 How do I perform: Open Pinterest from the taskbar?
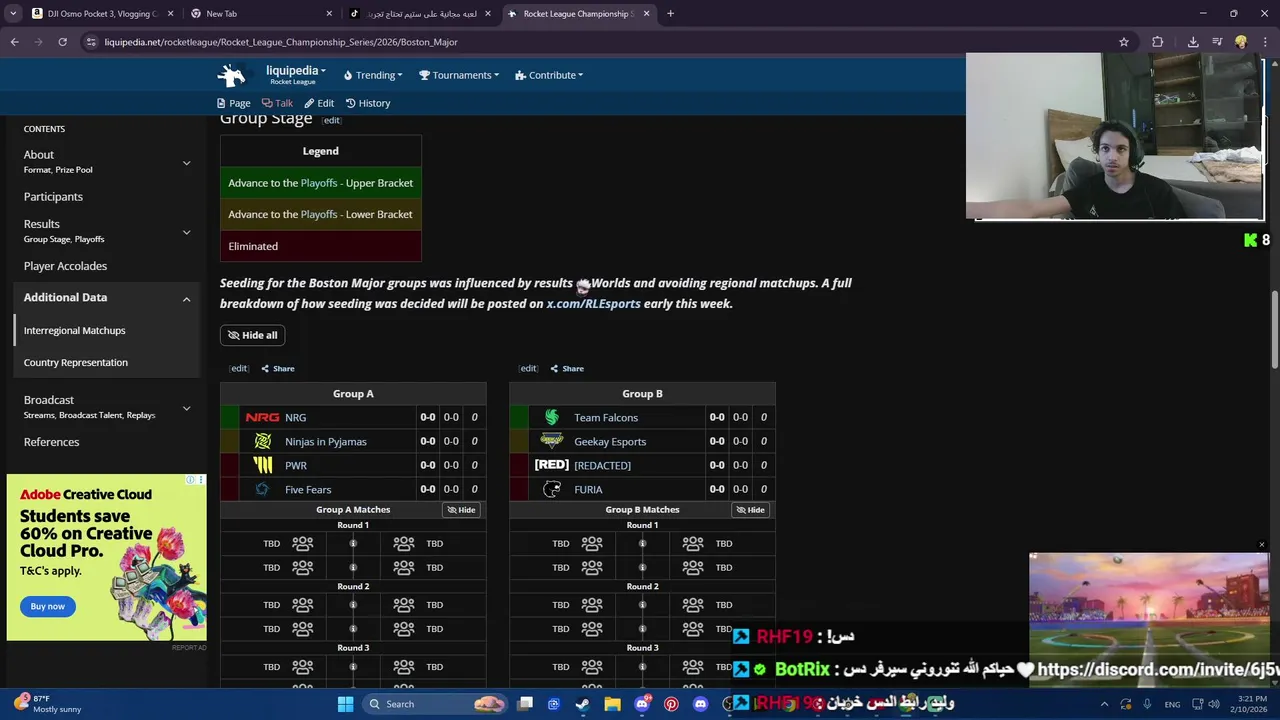[671, 704]
